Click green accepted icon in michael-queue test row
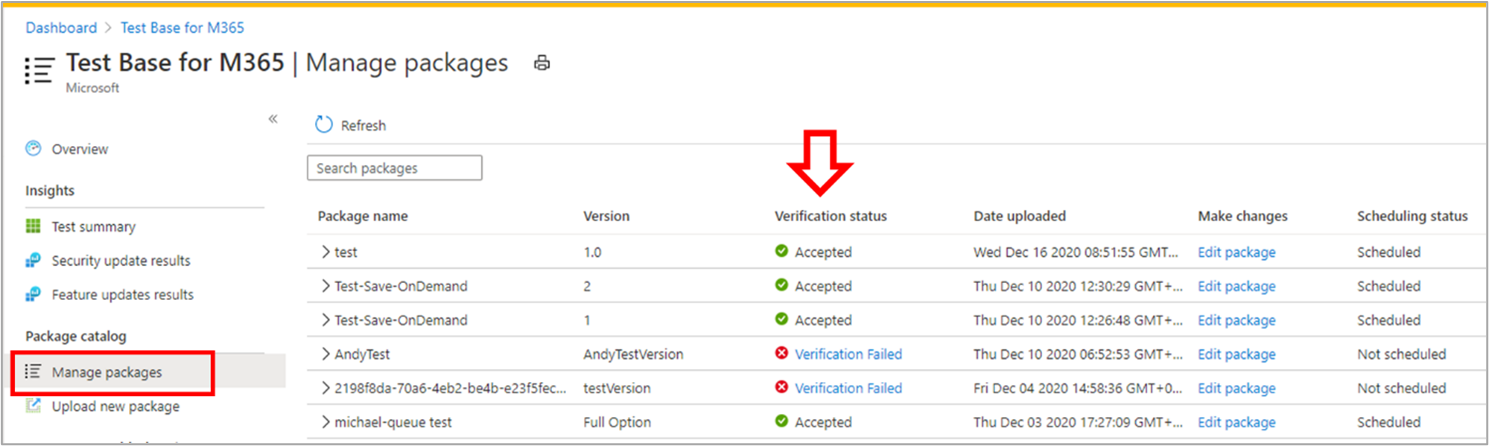Screen dimensions: 1489x446 click(x=782, y=422)
